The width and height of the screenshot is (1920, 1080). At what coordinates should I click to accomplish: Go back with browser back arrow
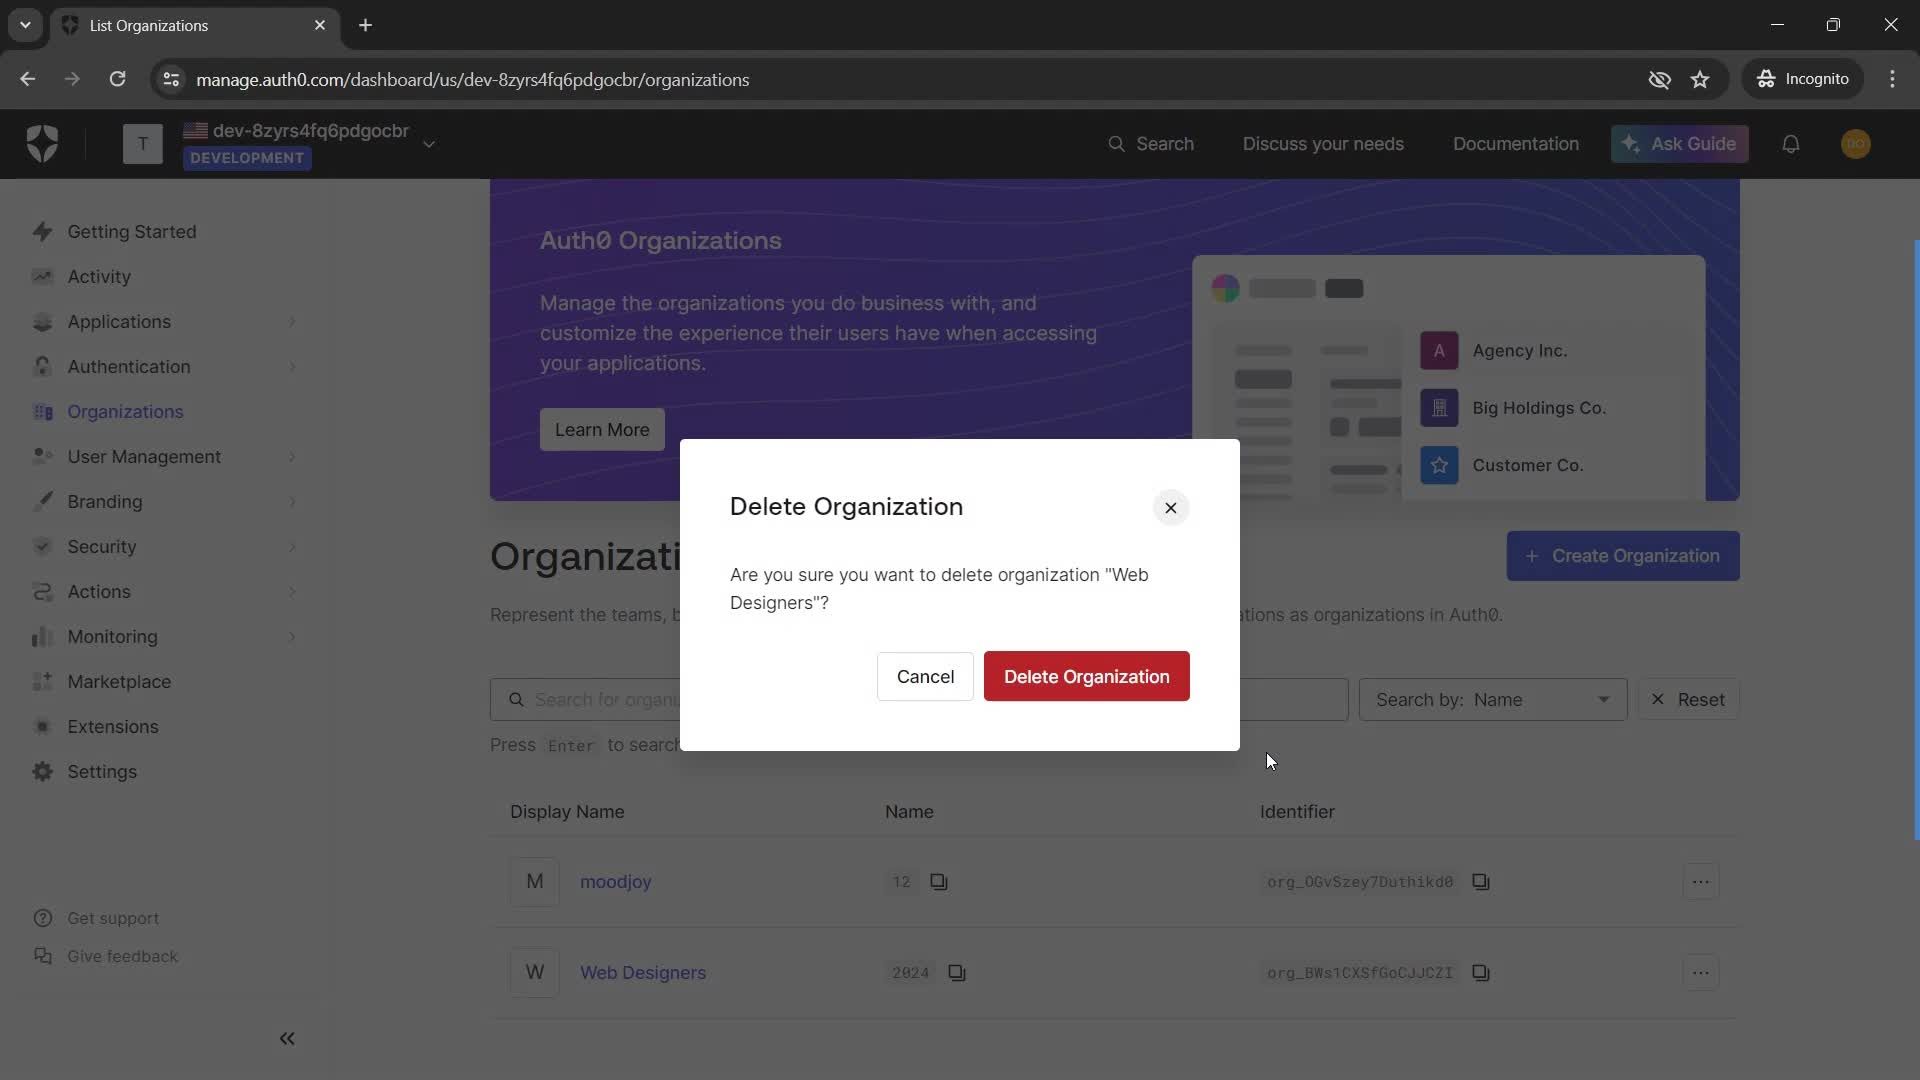pos(27,79)
